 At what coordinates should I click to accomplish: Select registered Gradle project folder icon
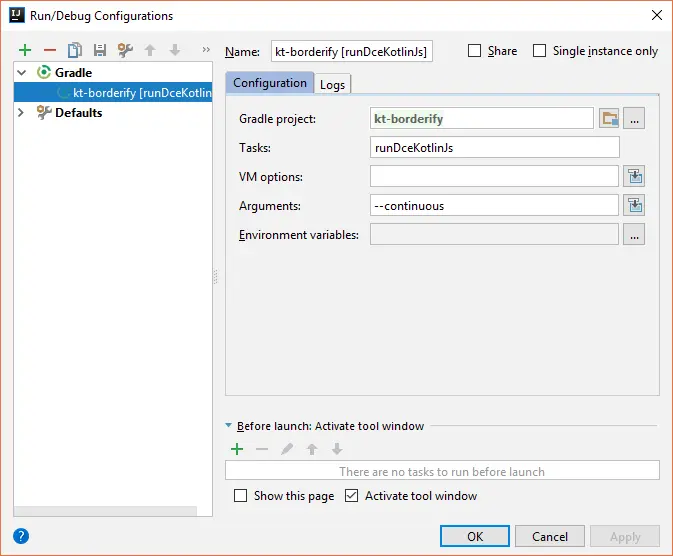[x=609, y=118]
